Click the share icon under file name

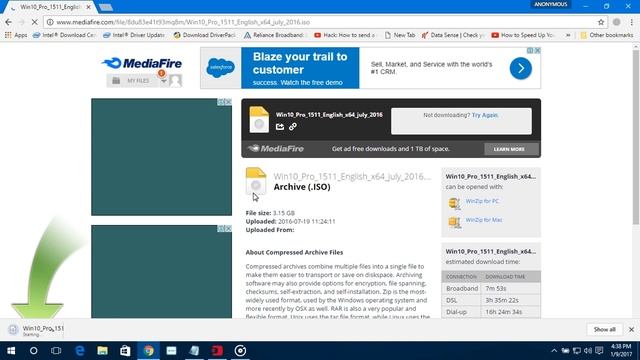(280, 127)
